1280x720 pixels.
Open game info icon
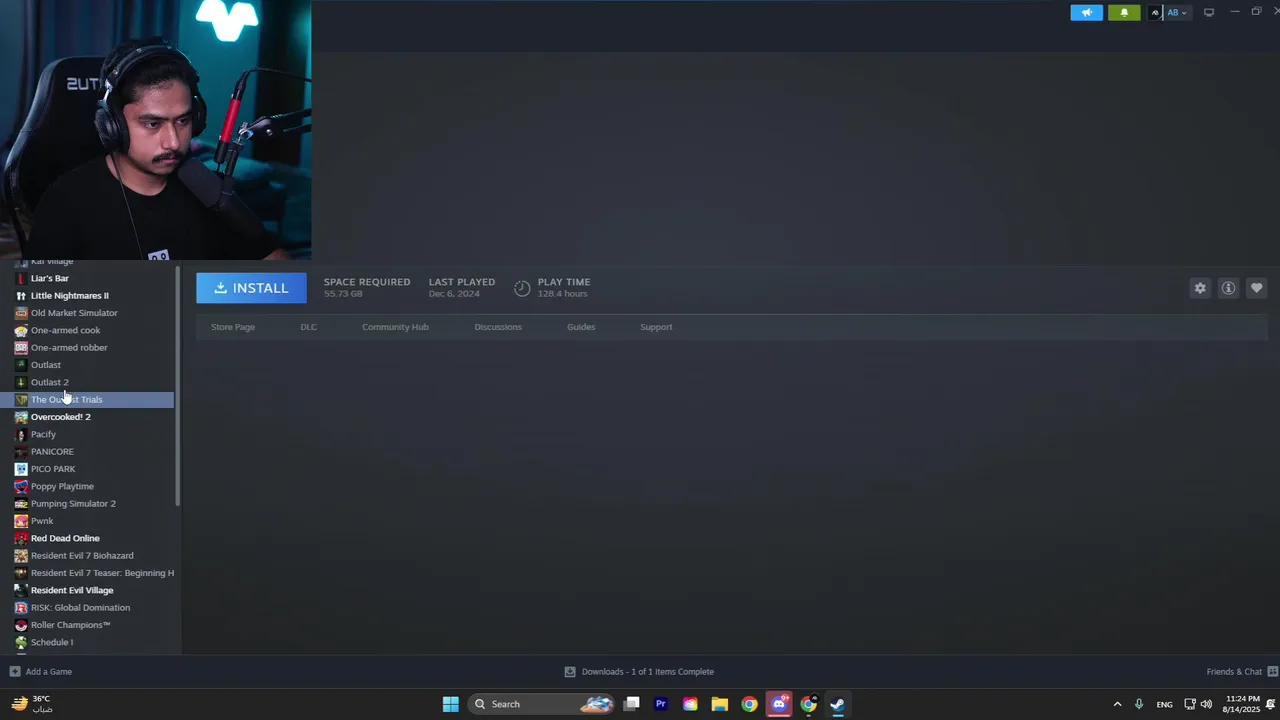click(x=1228, y=288)
